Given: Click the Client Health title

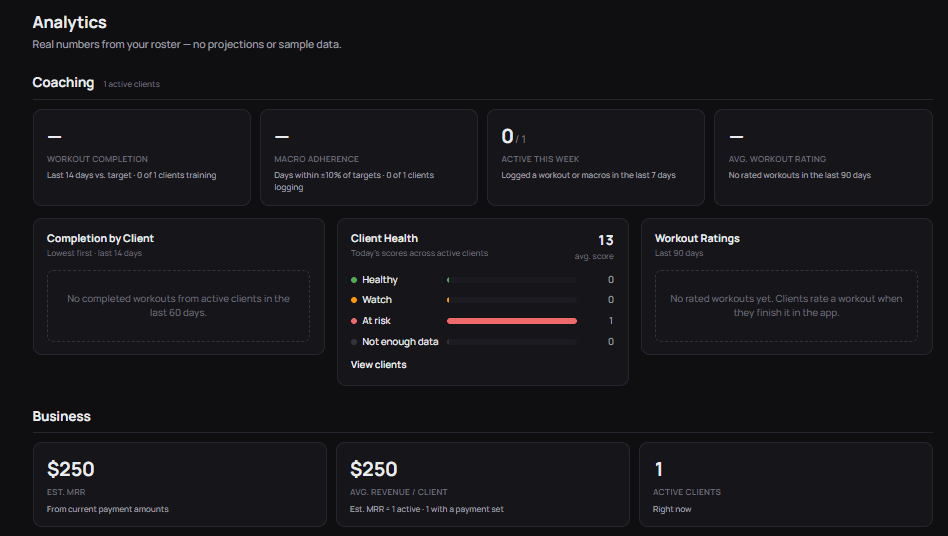Looking at the screenshot, I should (x=384, y=238).
